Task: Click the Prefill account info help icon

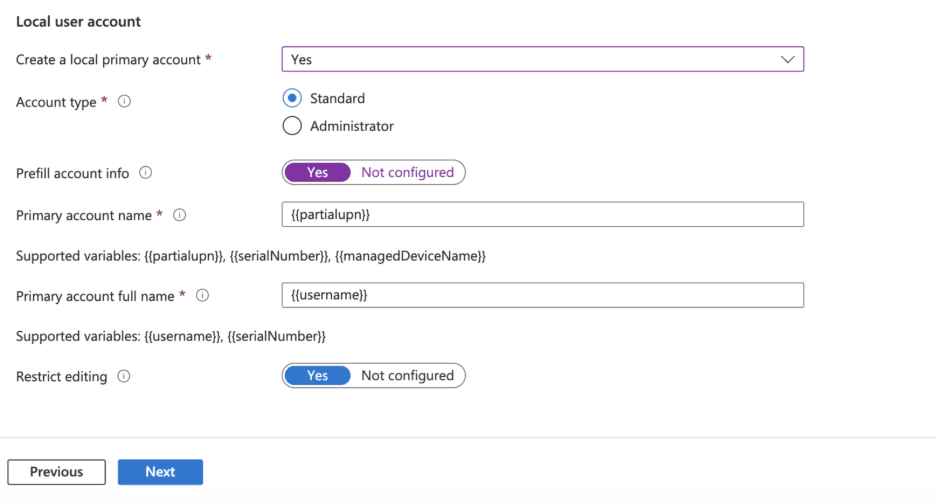Action: [x=146, y=173]
